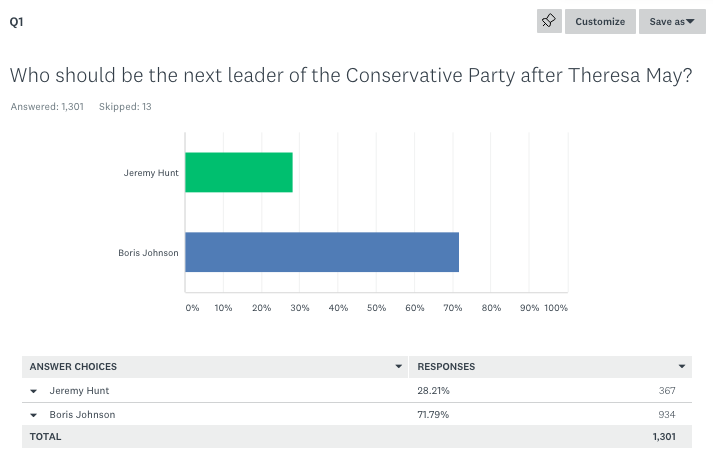
Task: Open the Customize options
Action: [x=600, y=21]
